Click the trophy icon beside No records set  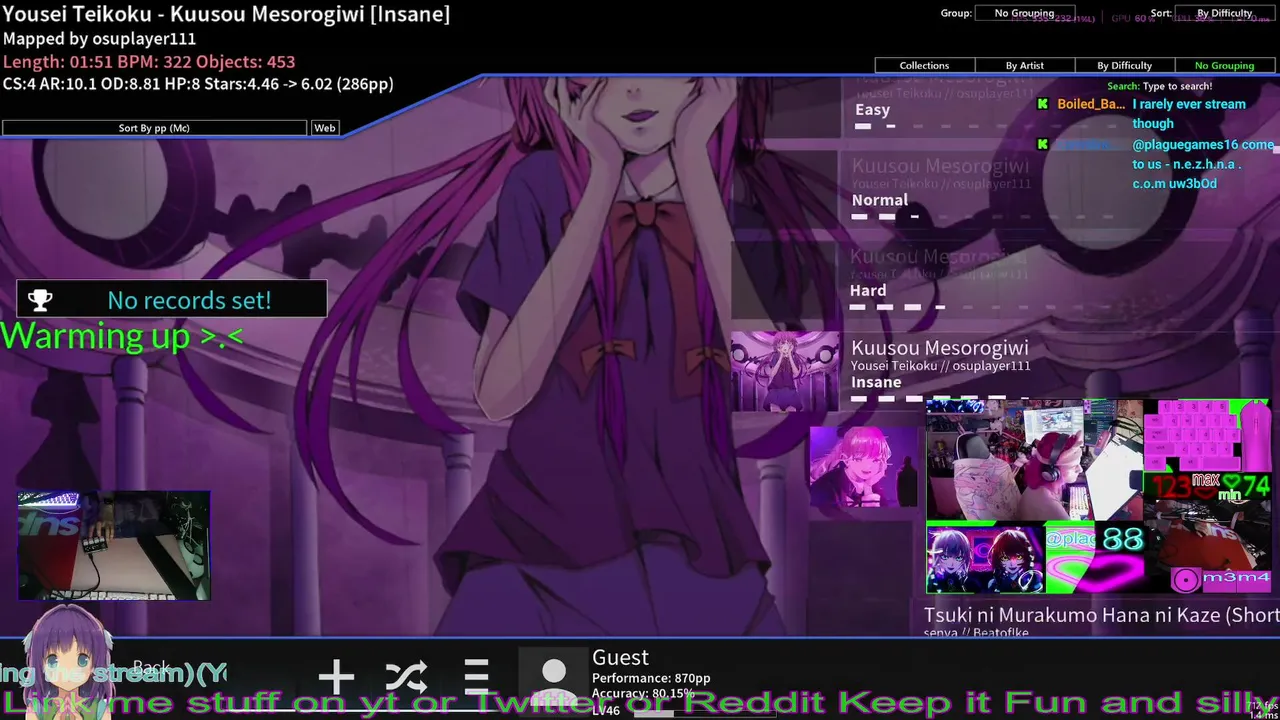(40, 299)
